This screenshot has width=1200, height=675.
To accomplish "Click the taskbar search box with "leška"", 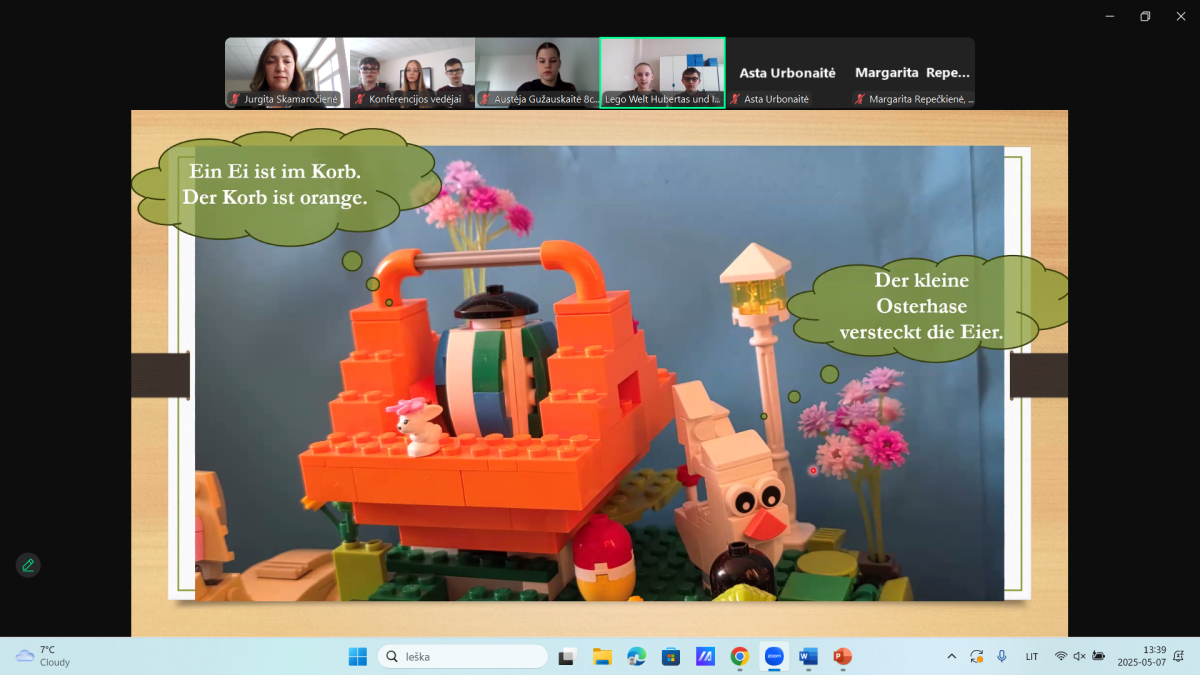I will (x=462, y=656).
